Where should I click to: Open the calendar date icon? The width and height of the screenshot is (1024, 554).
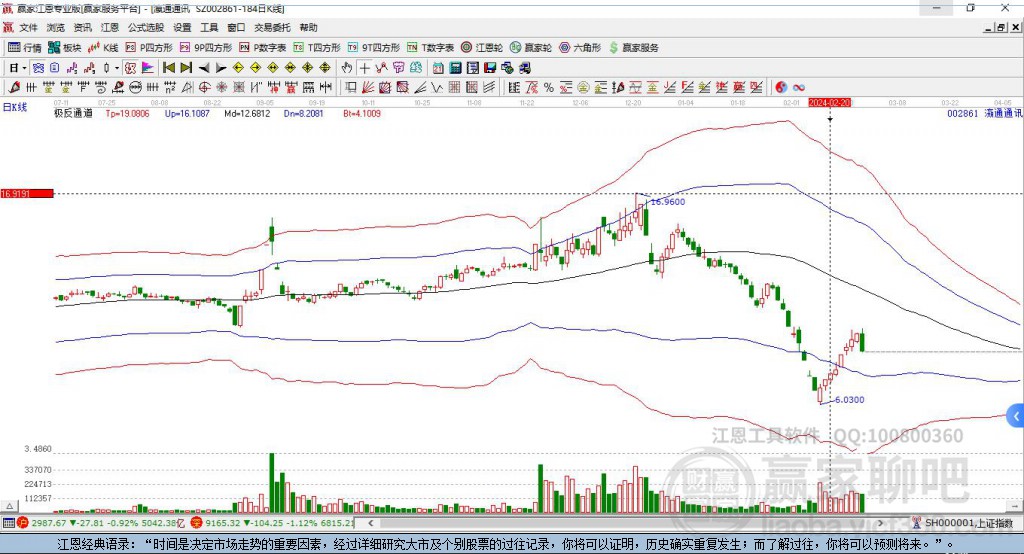(x=438, y=68)
